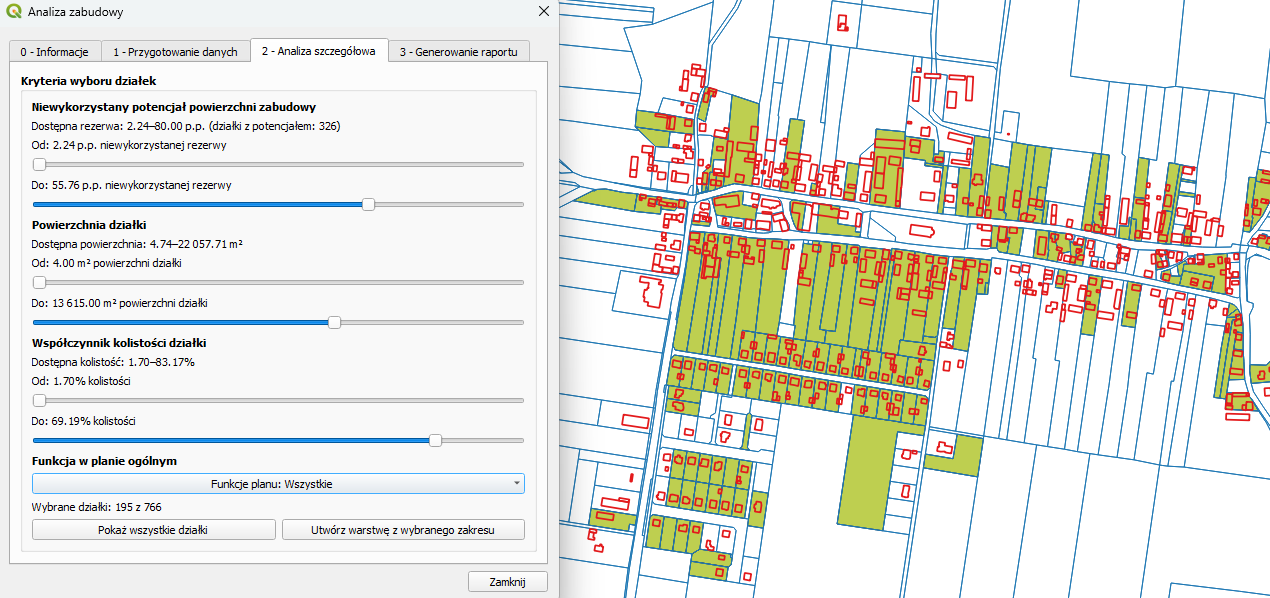The width and height of the screenshot is (1270, 598).
Task: Click the maximum parcel area slider handle
Action: (x=335, y=322)
